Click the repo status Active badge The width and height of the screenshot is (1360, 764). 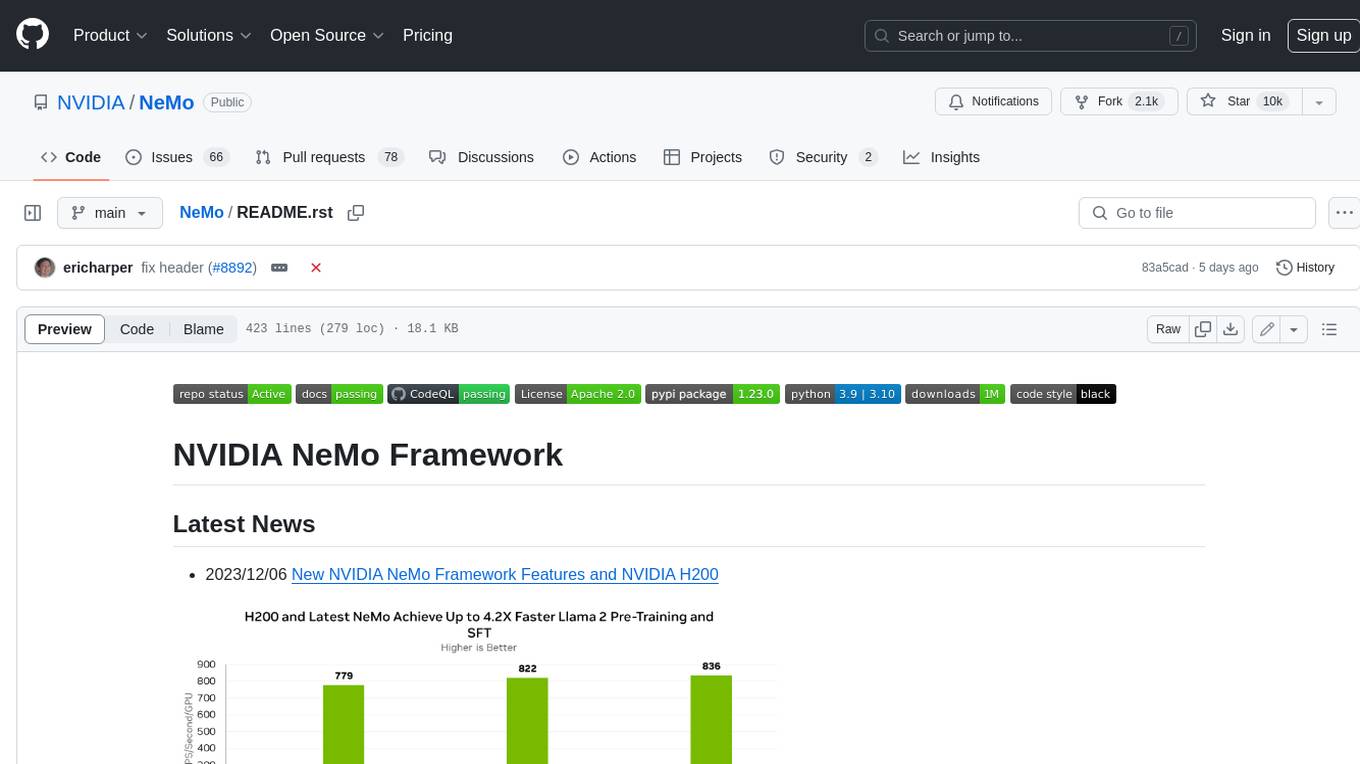click(232, 394)
